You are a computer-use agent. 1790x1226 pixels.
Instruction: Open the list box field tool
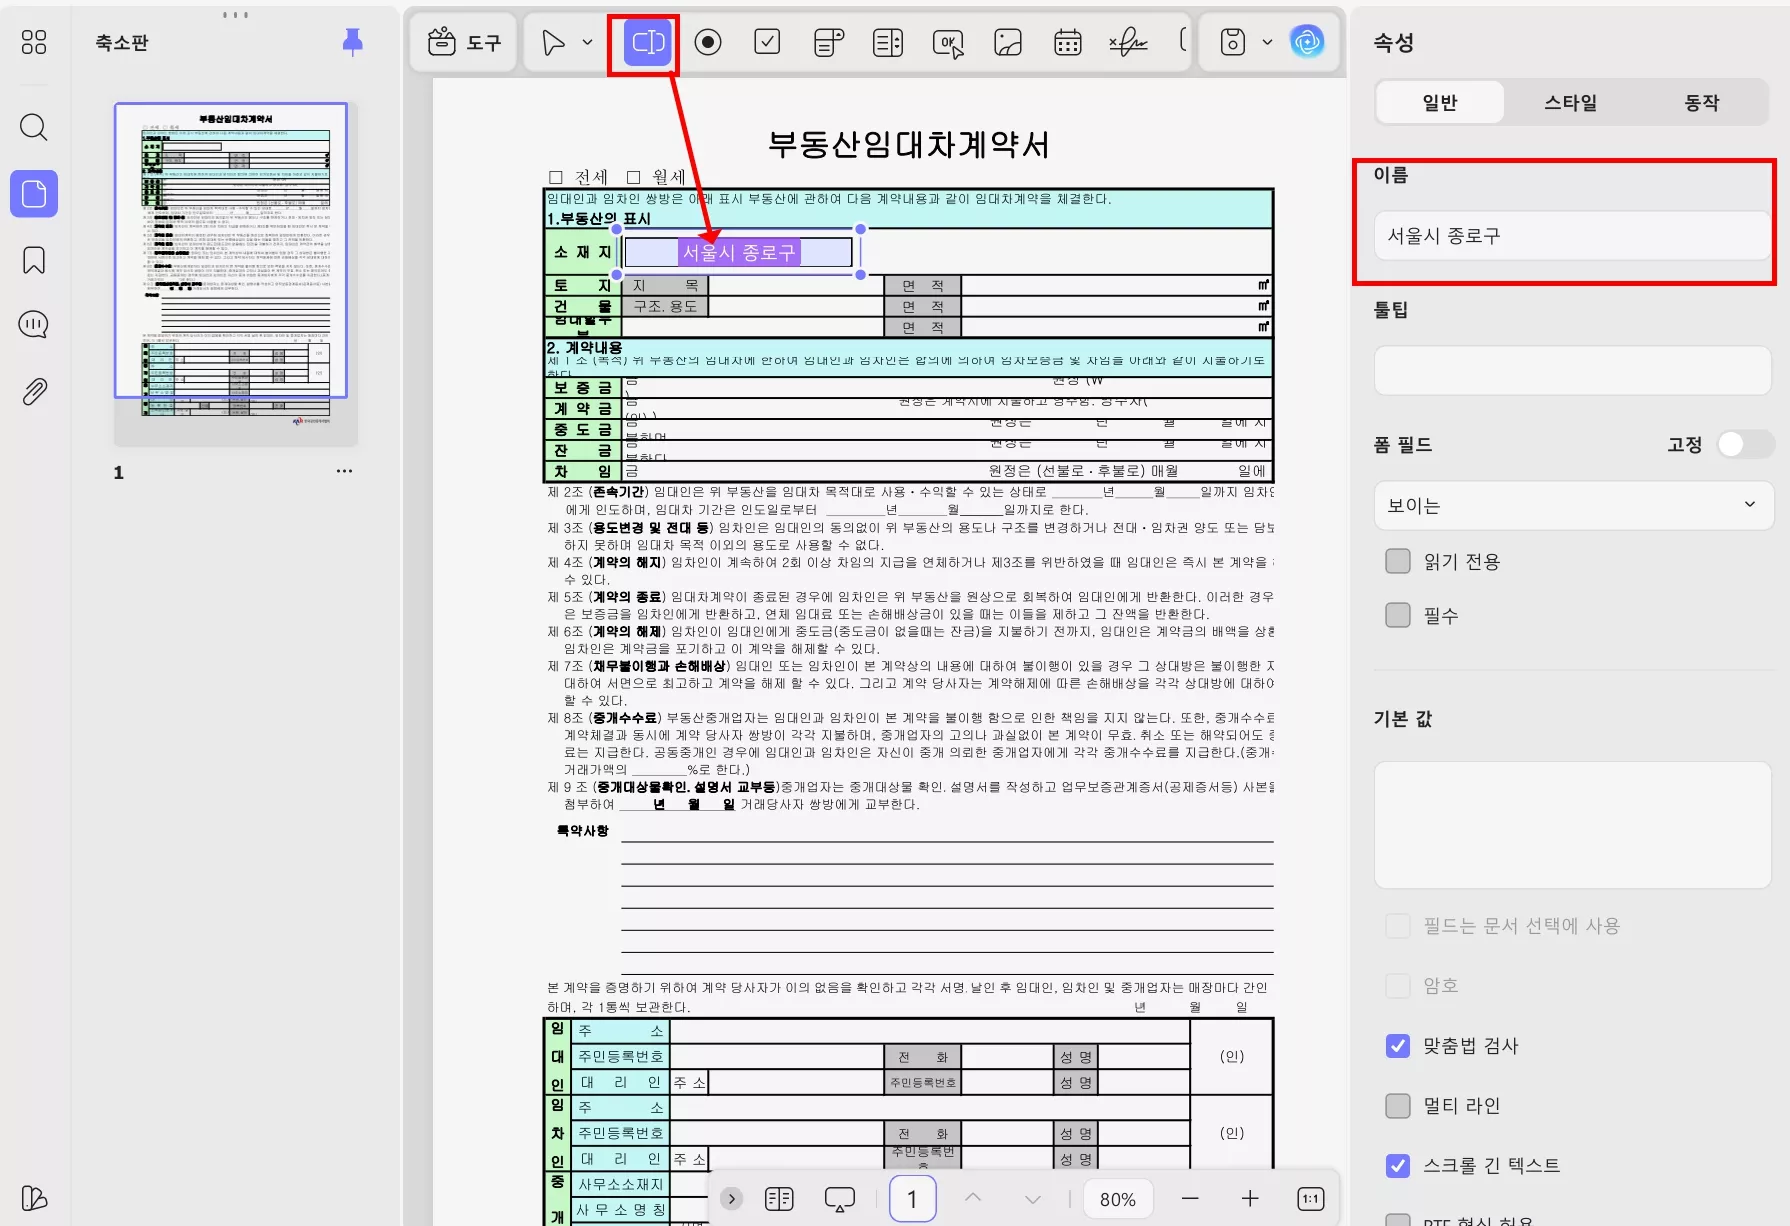(887, 42)
